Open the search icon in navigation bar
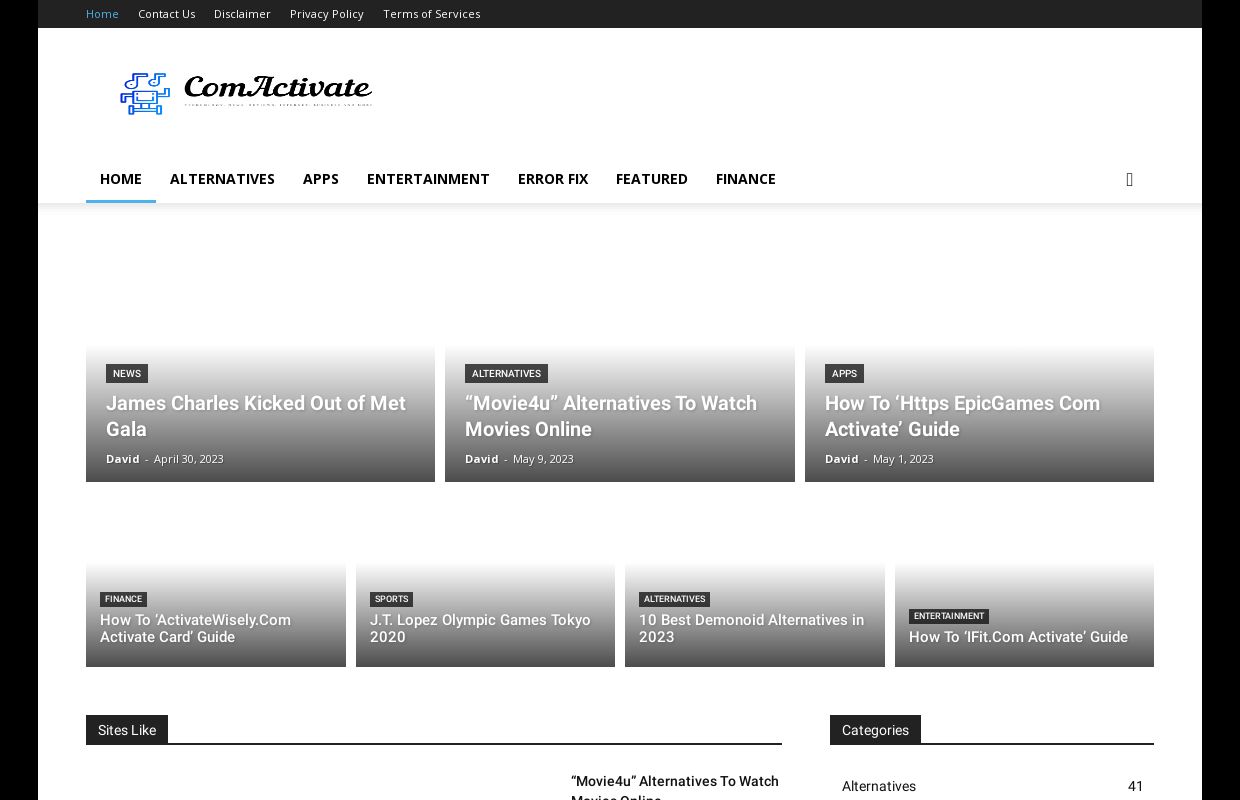The image size is (1240, 800). coord(1129,179)
